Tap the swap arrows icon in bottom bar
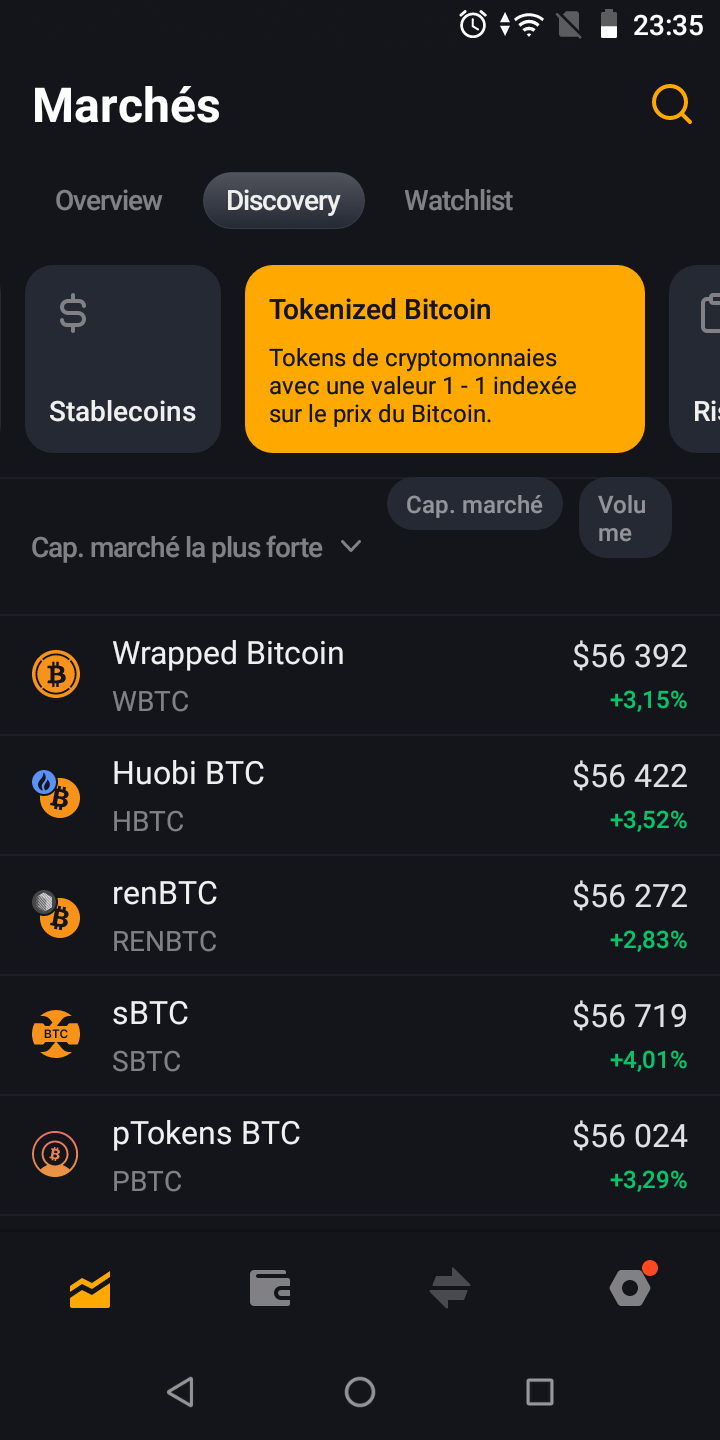This screenshot has width=720, height=1440. coord(450,1289)
